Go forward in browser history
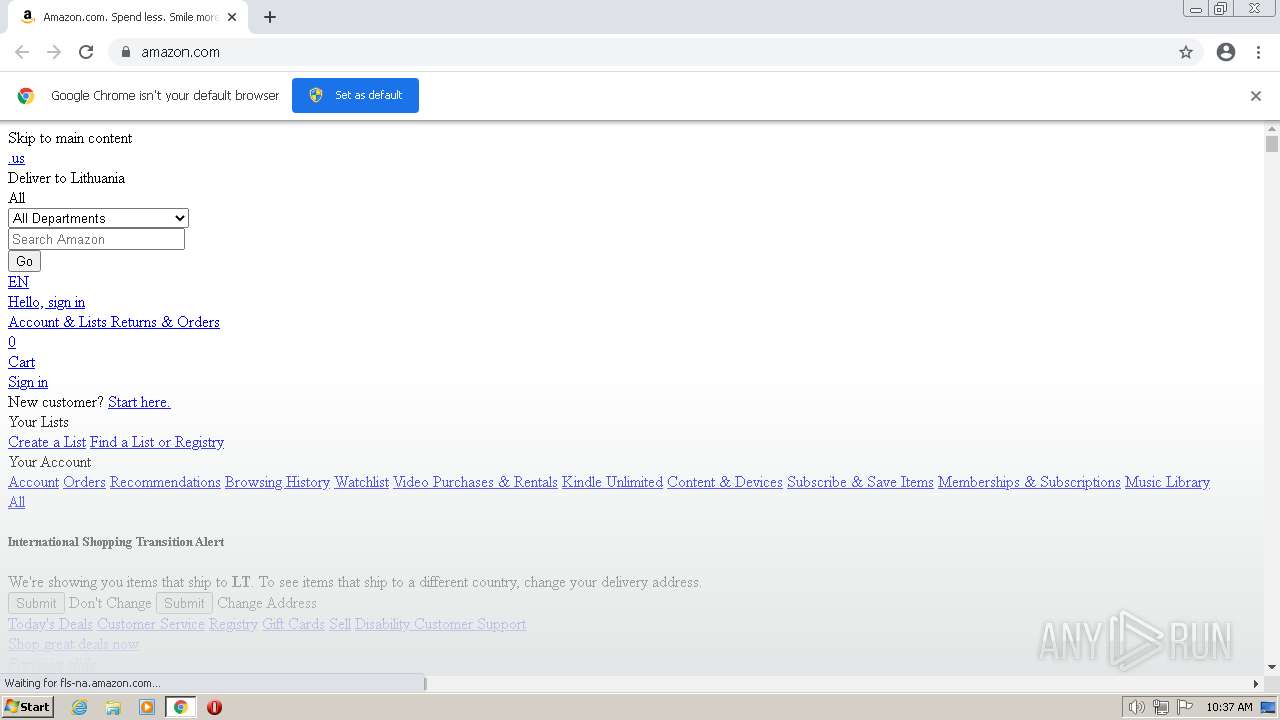Viewport: 1280px width, 720px height. (54, 52)
